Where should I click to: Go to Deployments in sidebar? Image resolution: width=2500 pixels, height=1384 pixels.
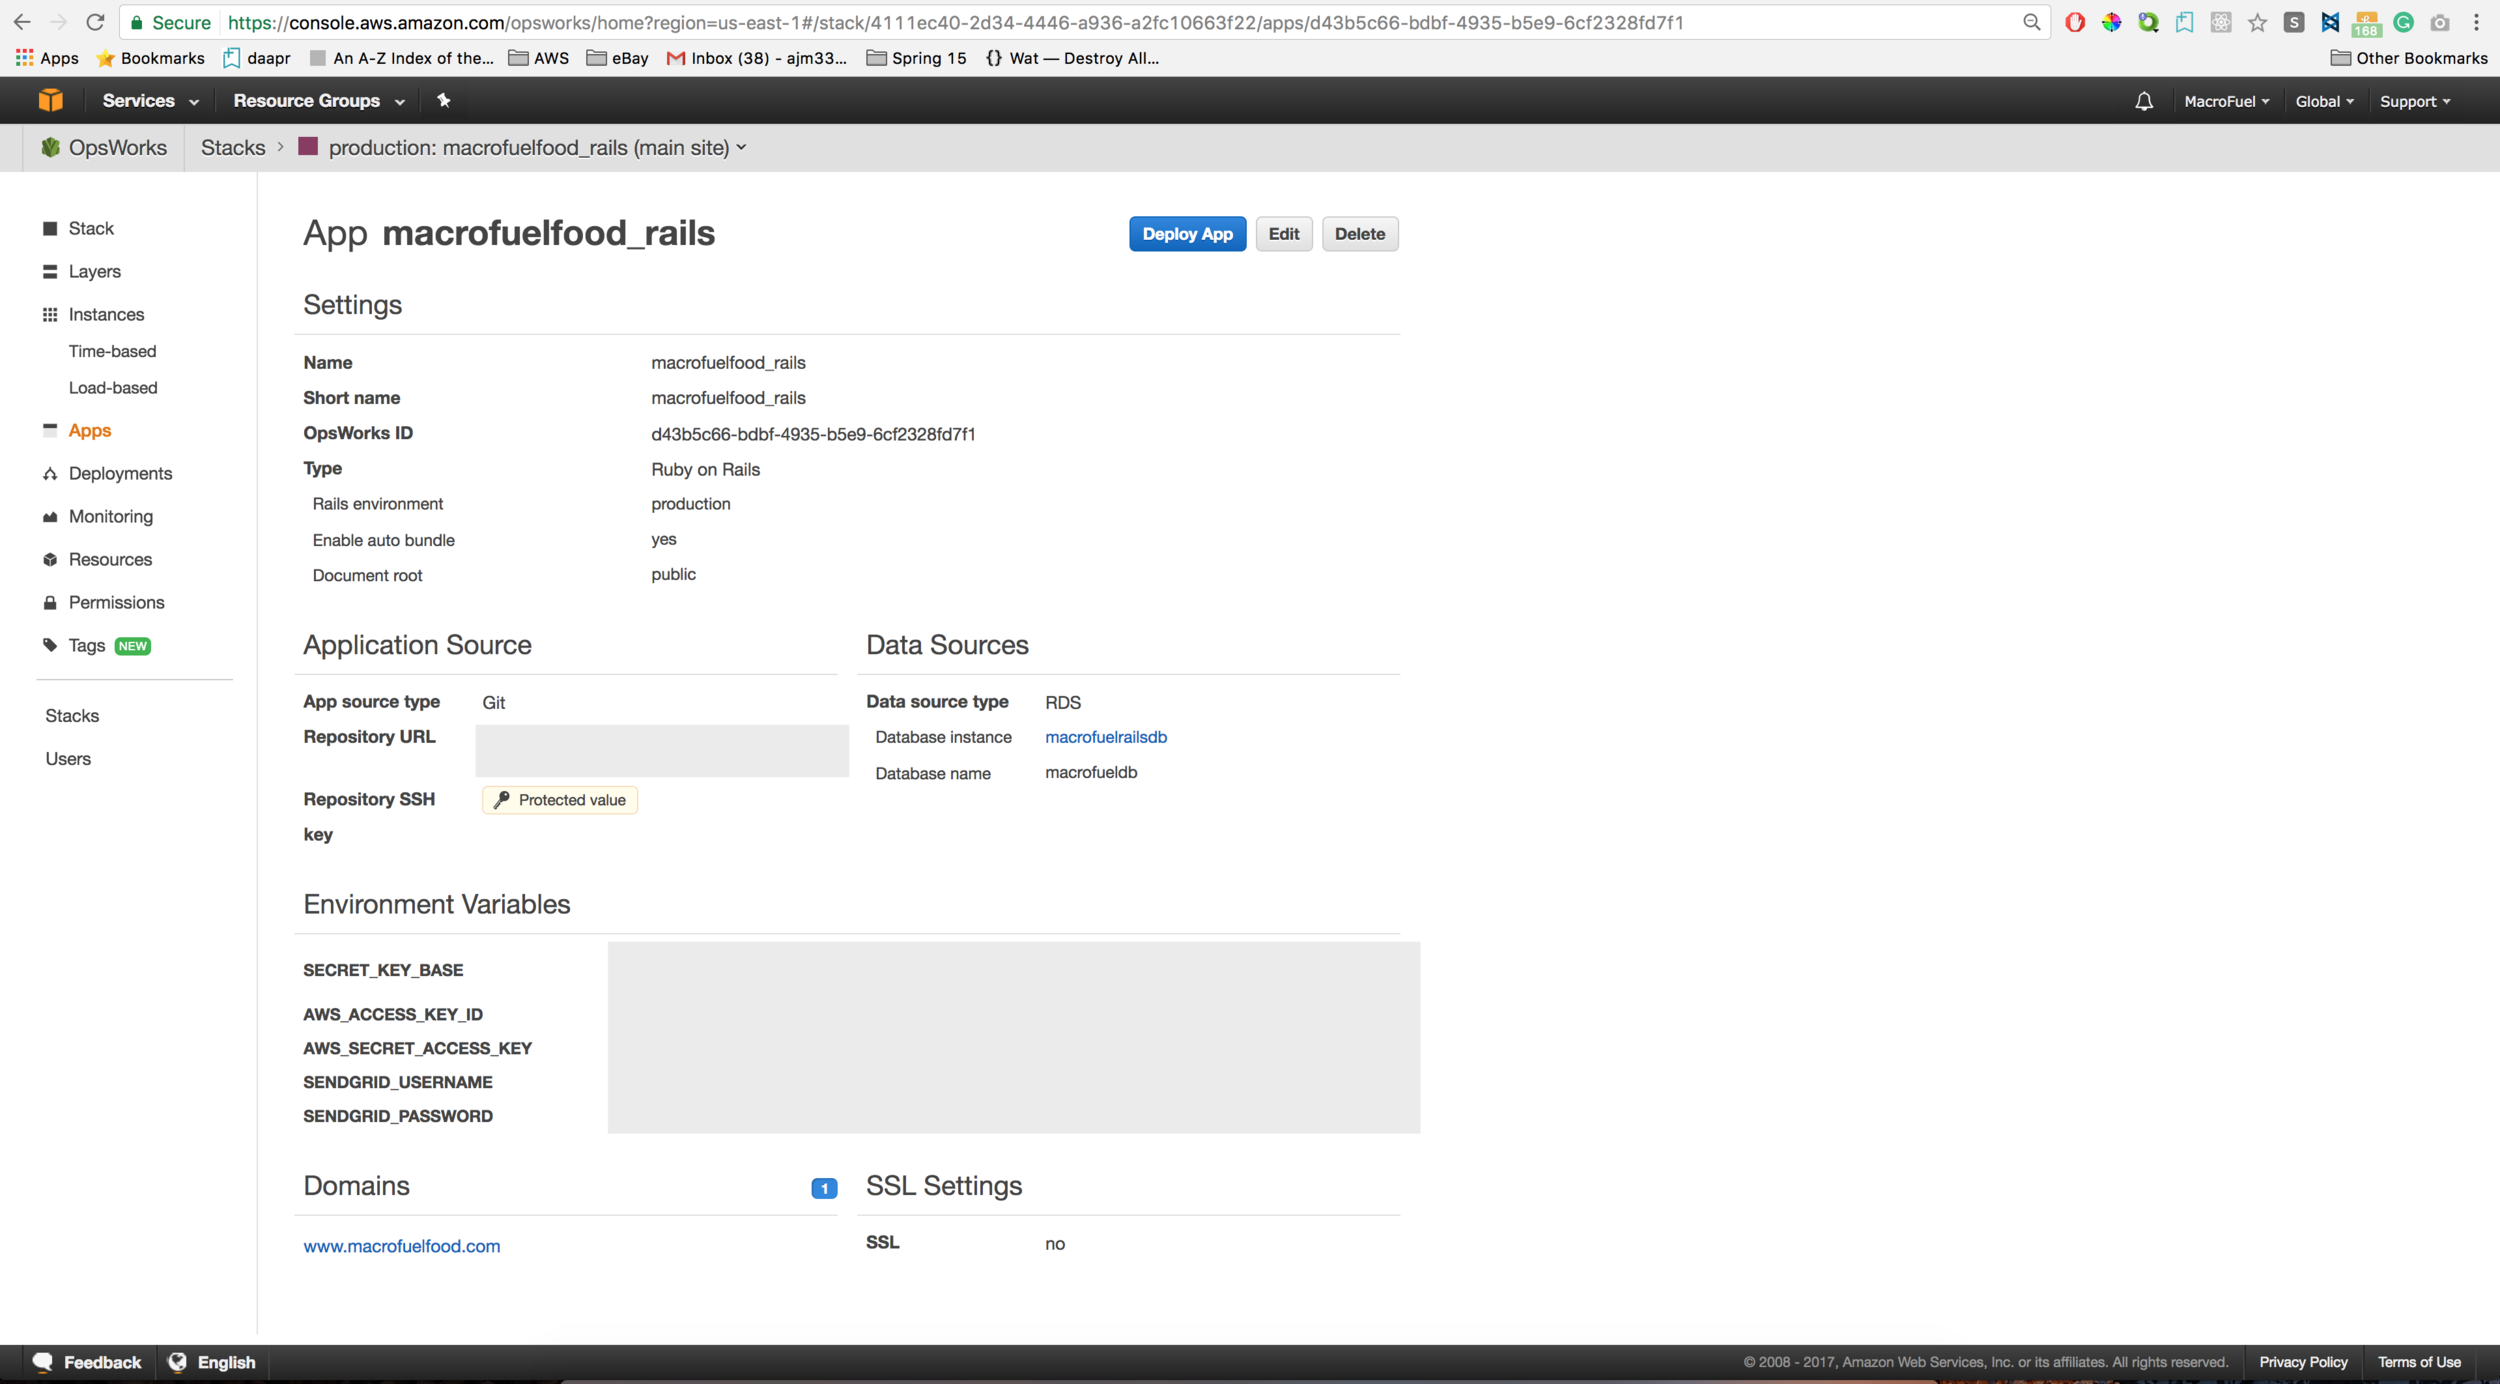[120, 473]
